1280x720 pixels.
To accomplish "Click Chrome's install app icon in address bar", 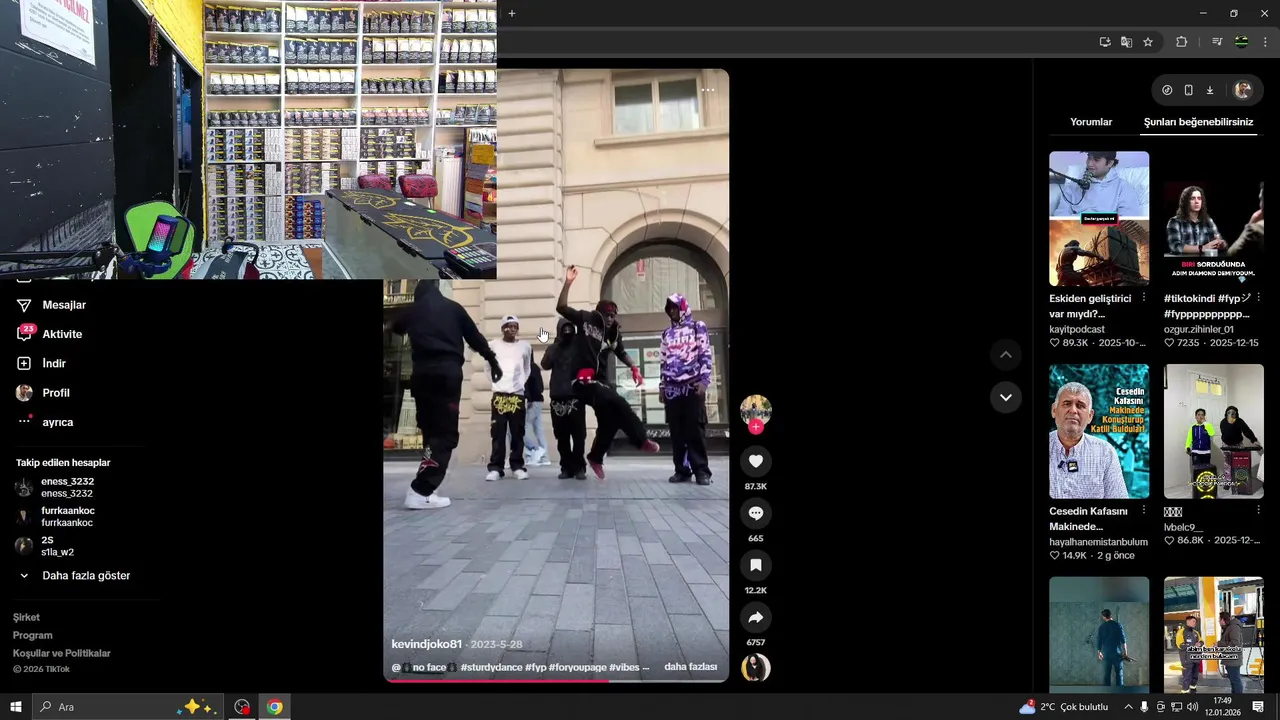I will coord(1105,42).
